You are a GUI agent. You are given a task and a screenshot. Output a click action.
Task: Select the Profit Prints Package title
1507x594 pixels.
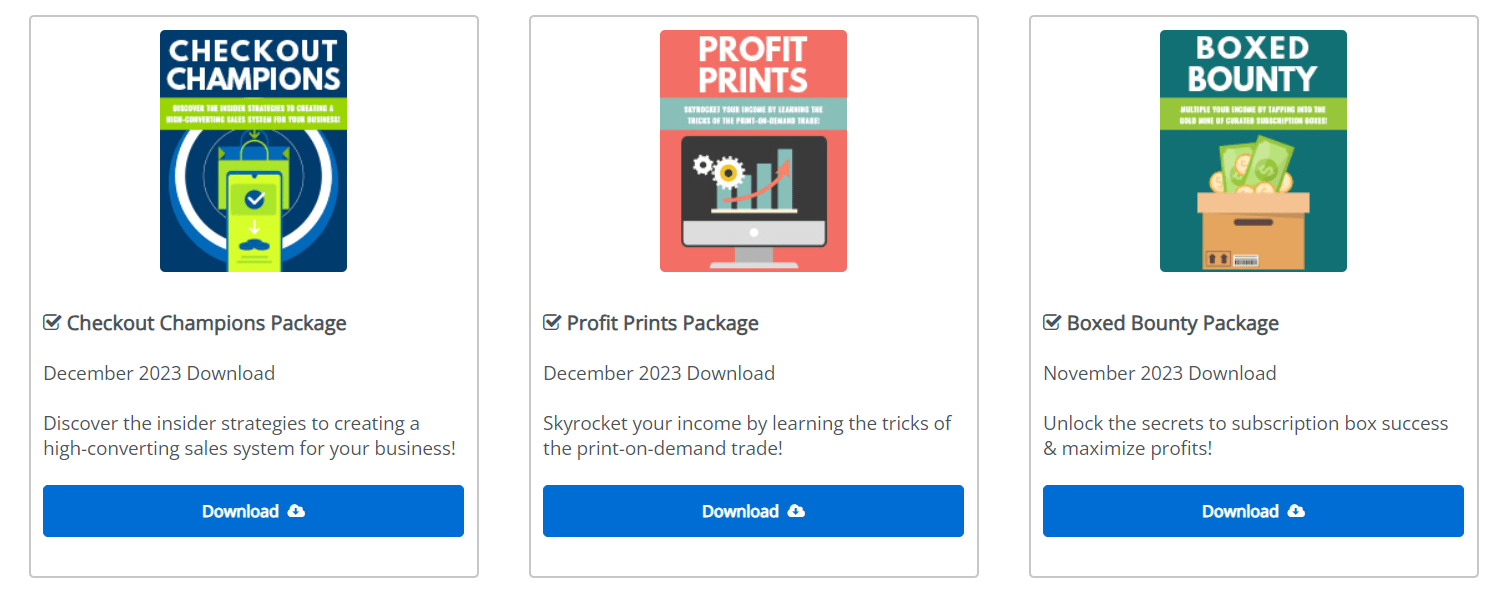(662, 323)
